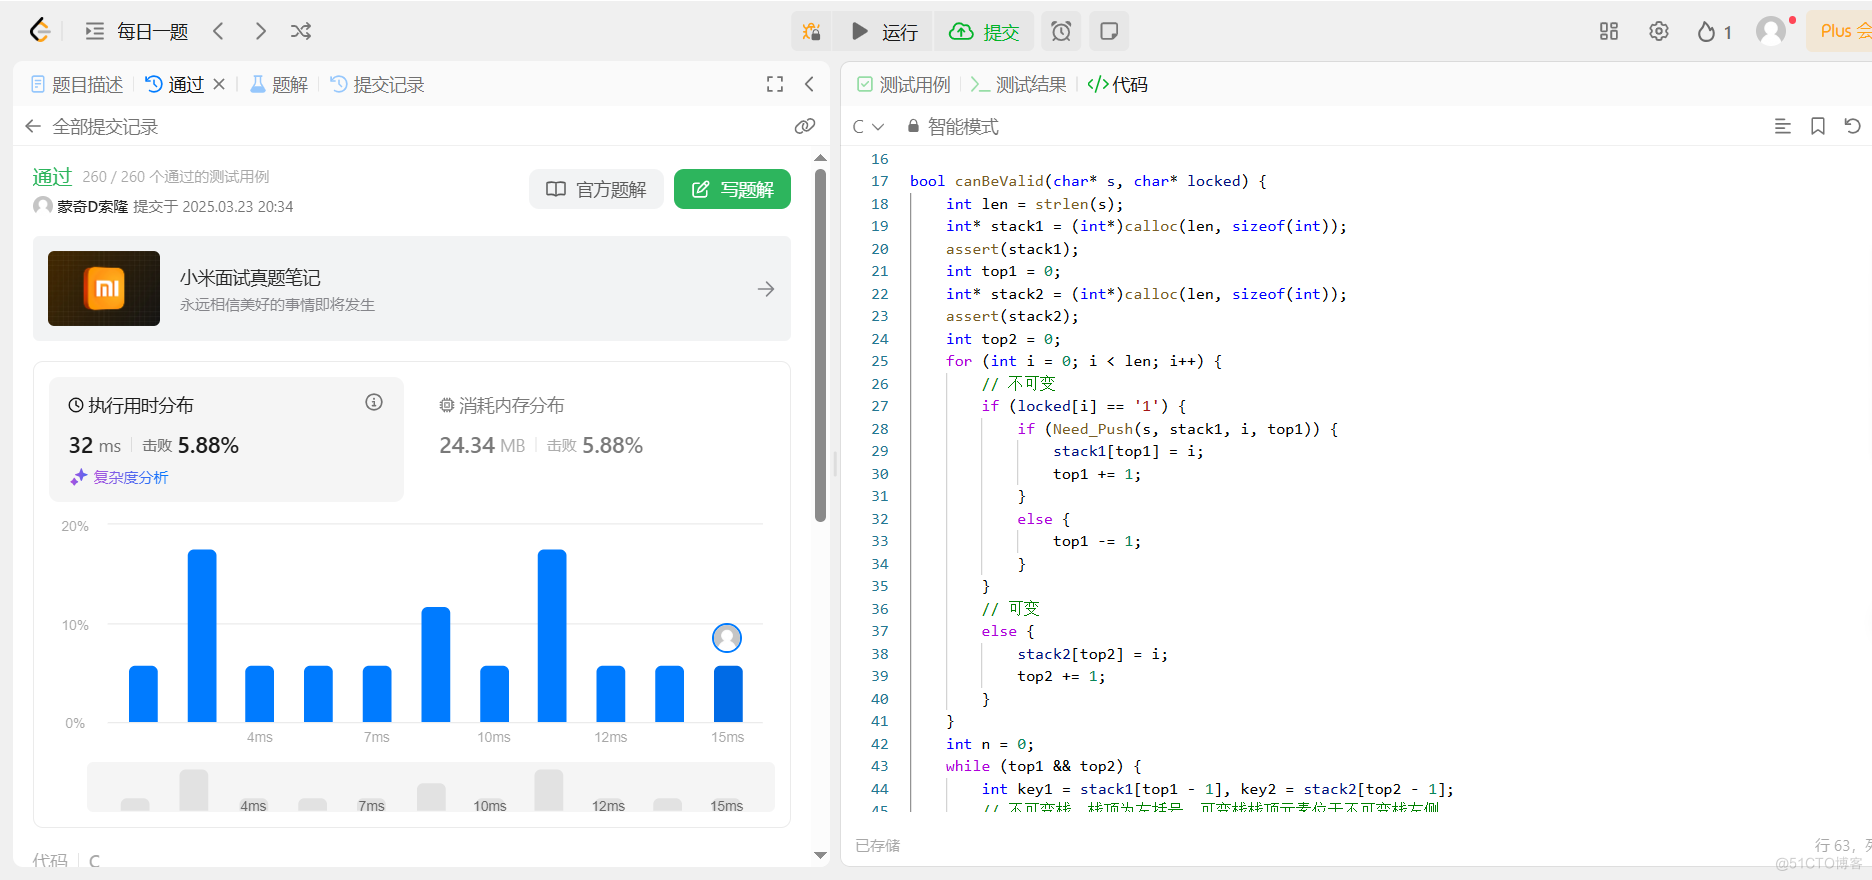Click the Plus membership button
The image size is (1872, 880).
pos(1840,31)
